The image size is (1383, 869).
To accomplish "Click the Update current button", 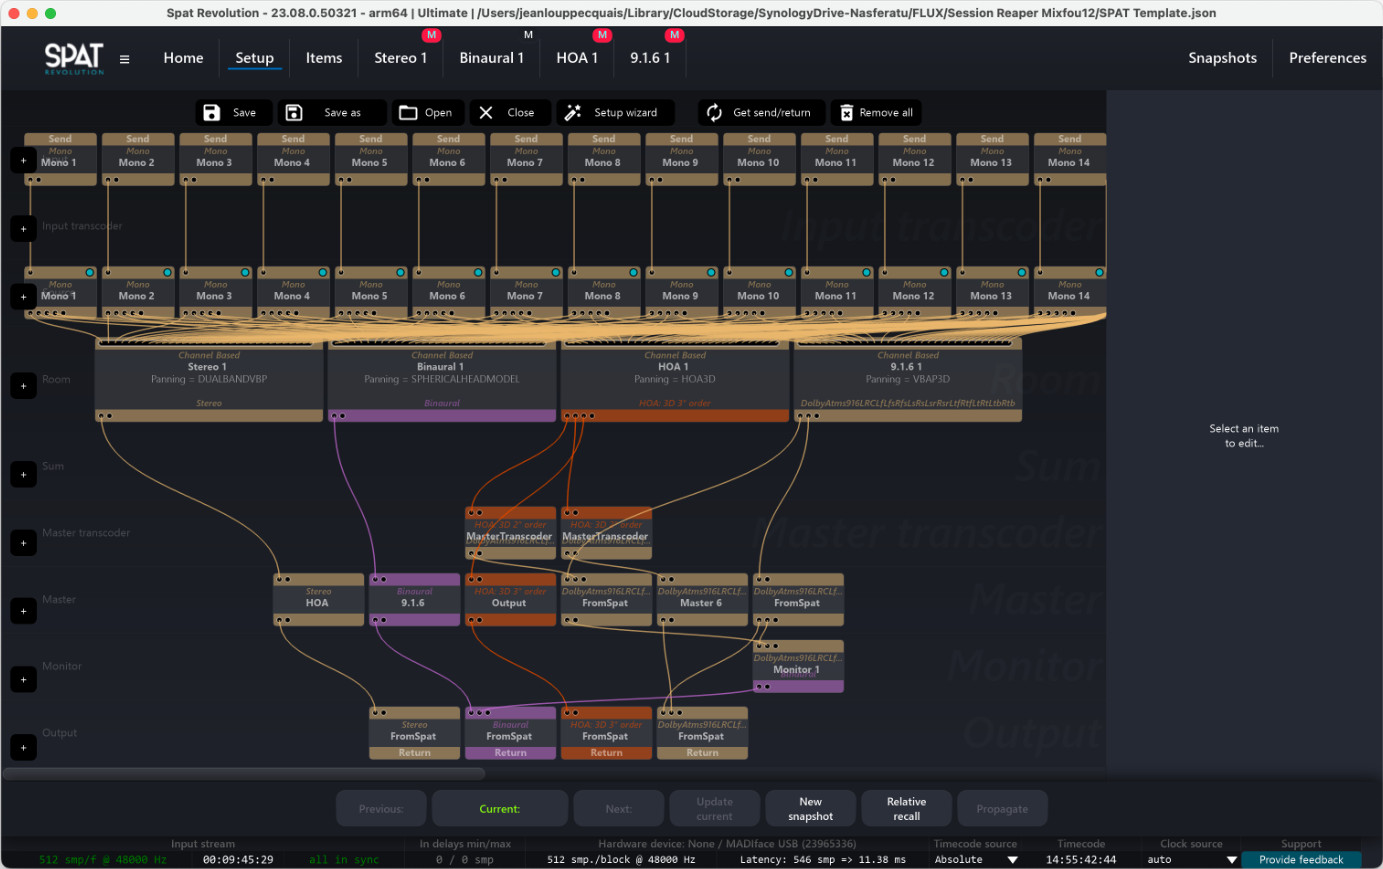I will coord(714,809).
